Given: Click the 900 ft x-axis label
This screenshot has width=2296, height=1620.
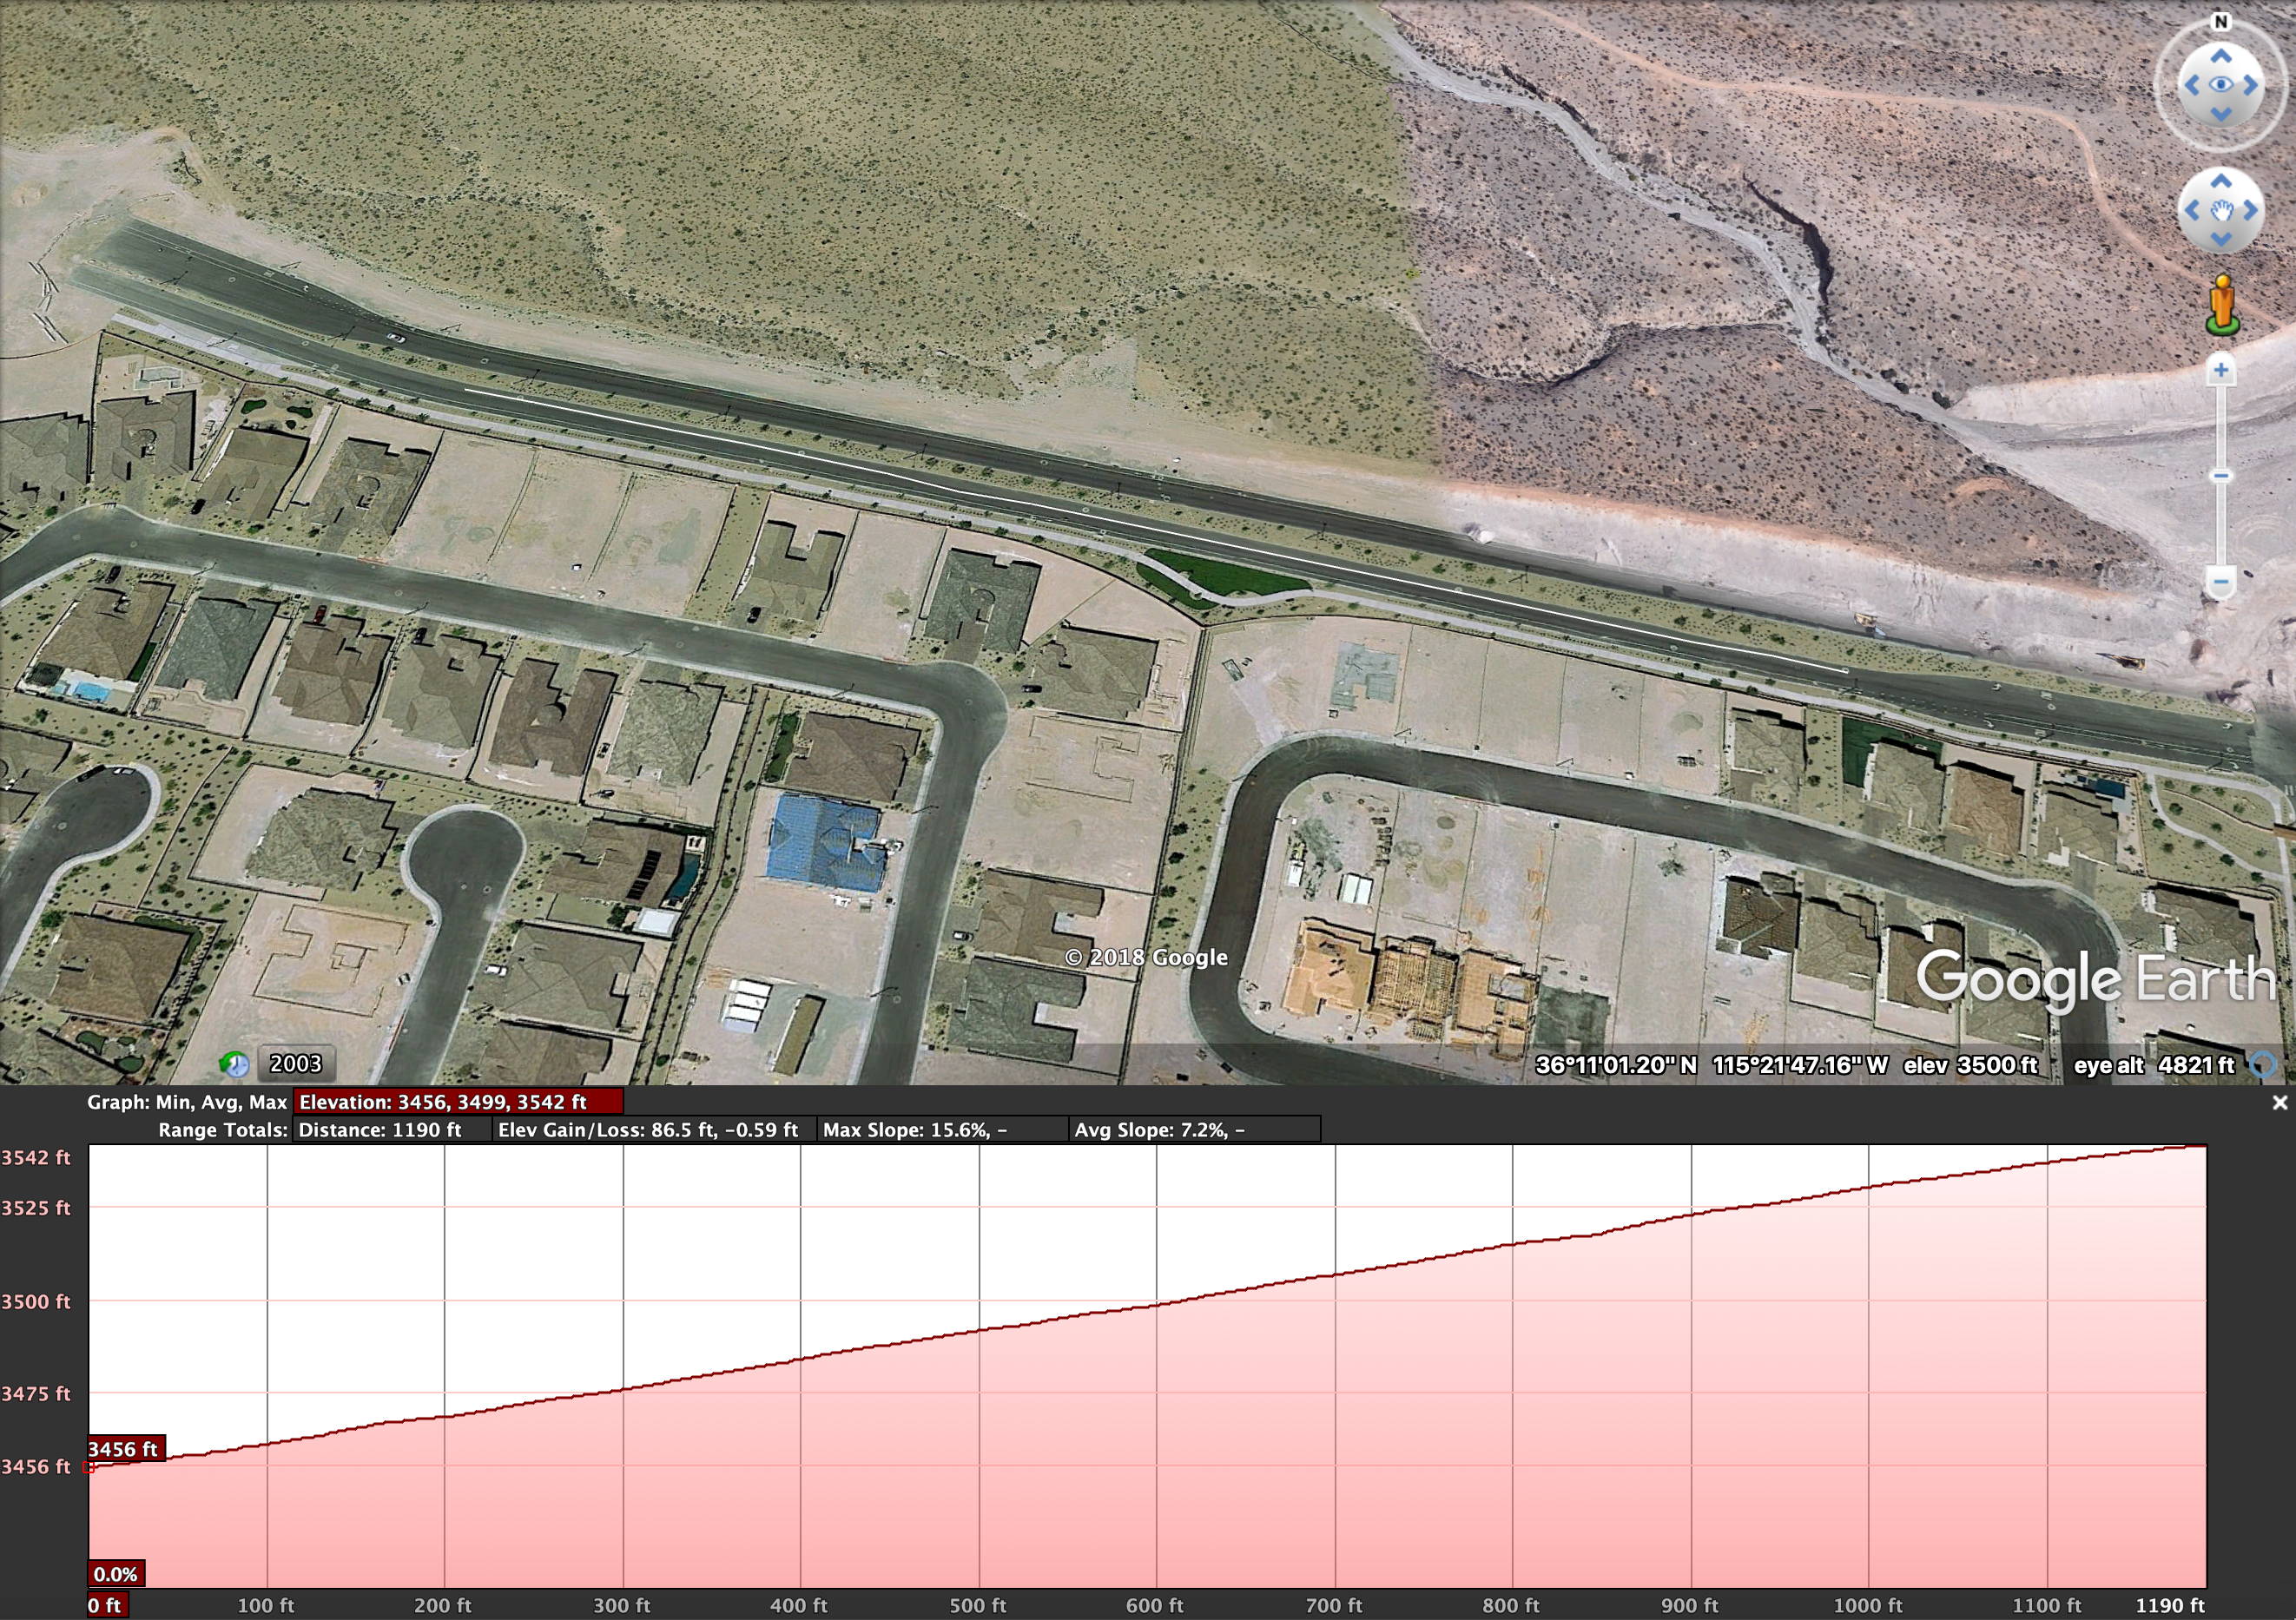Looking at the screenshot, I should tap(1690, 1606).
